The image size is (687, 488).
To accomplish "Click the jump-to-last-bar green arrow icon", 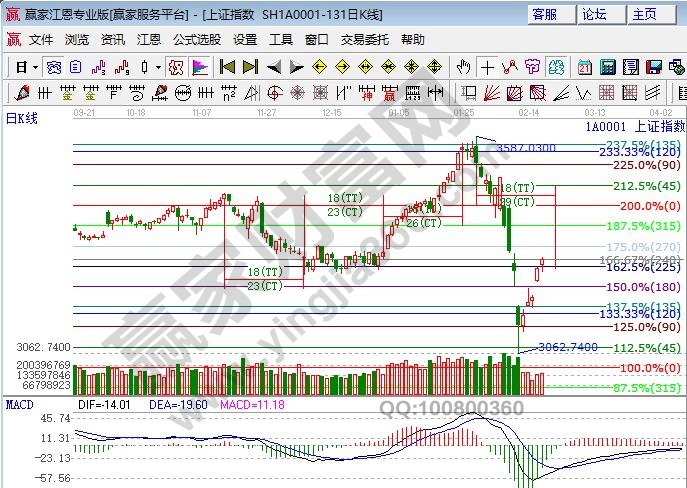I will [250, 68].
